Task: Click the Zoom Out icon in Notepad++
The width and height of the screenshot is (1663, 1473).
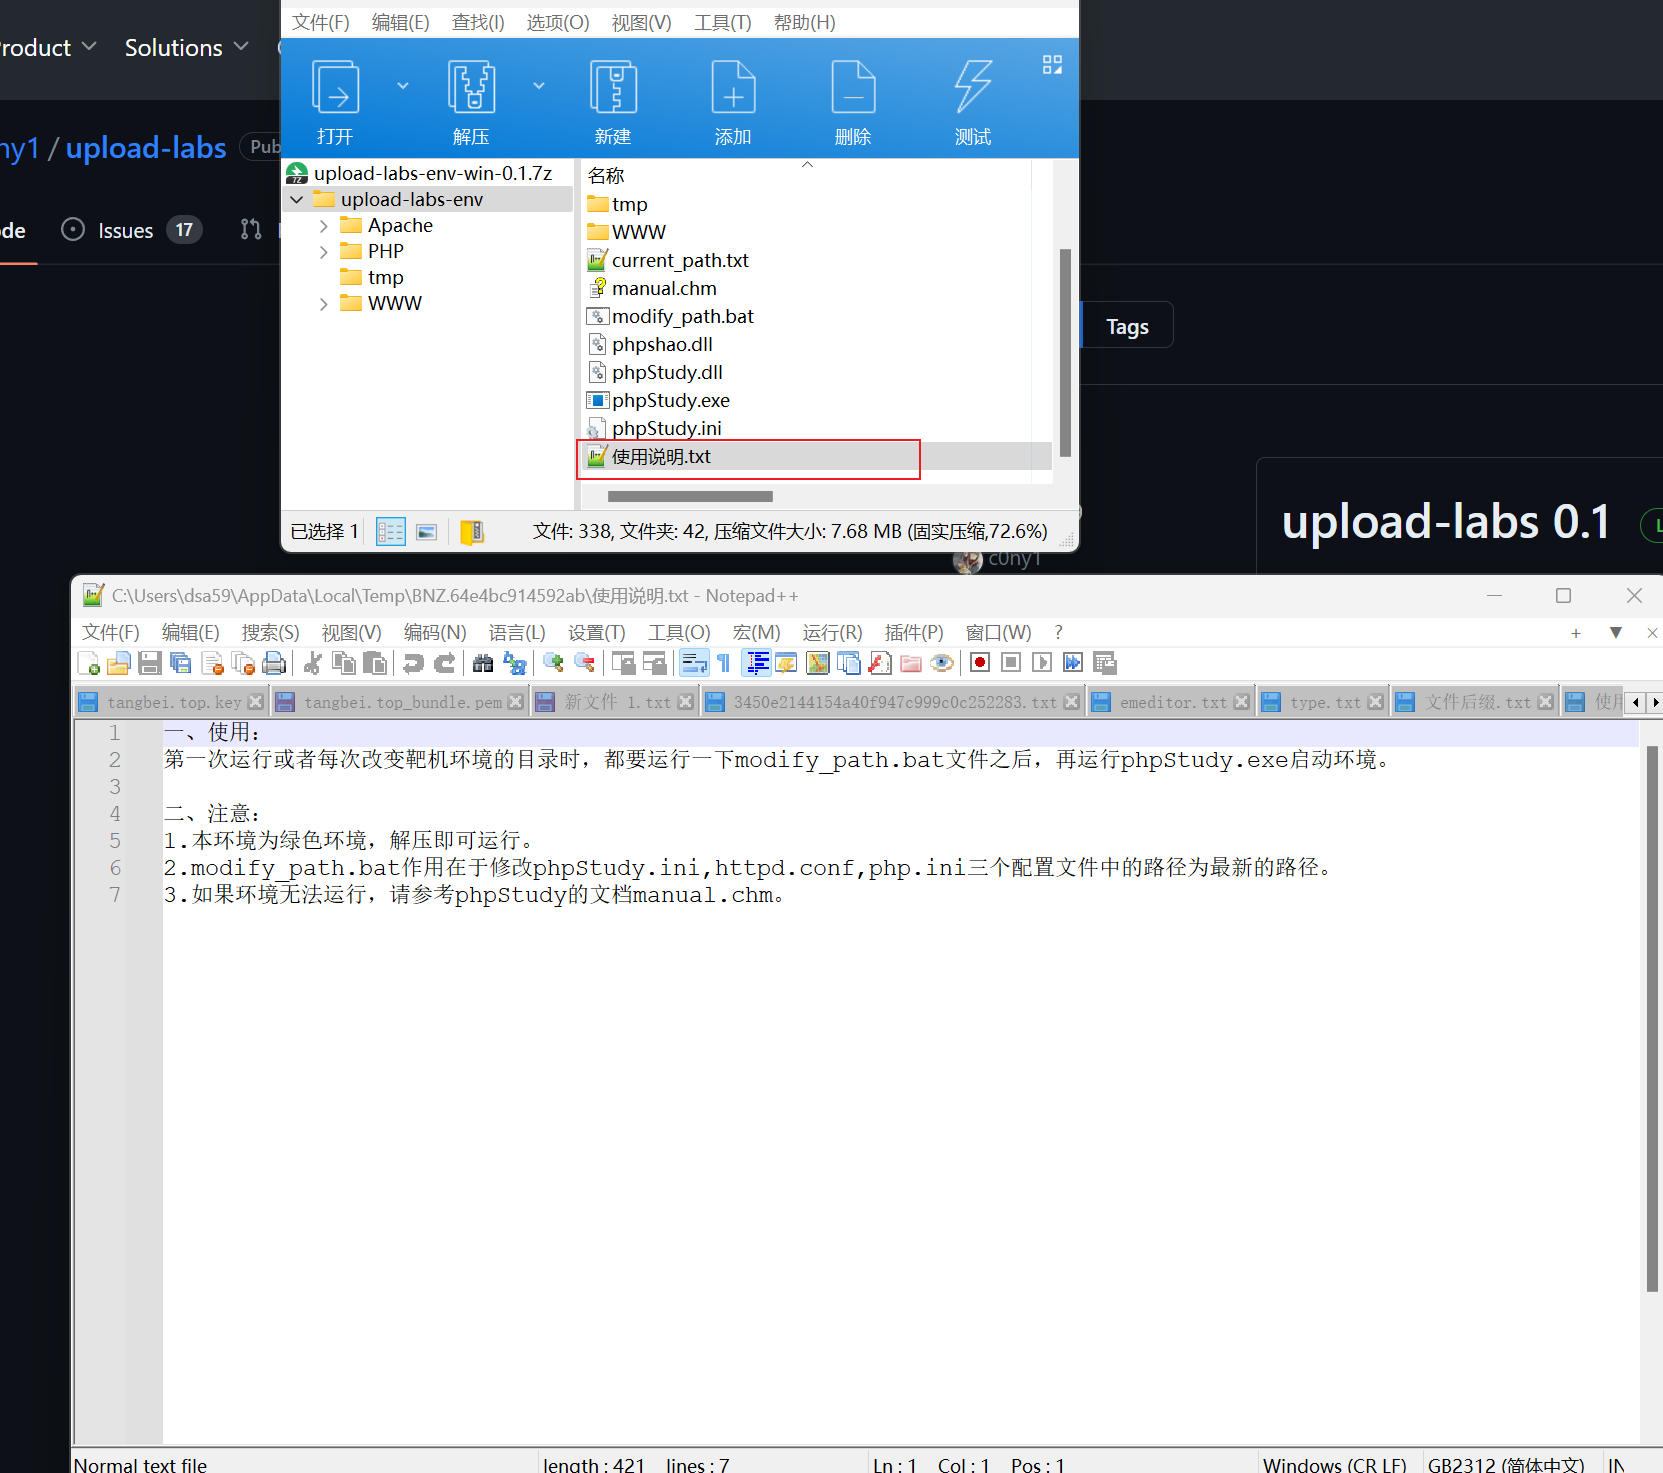Action: pos(585,663)
